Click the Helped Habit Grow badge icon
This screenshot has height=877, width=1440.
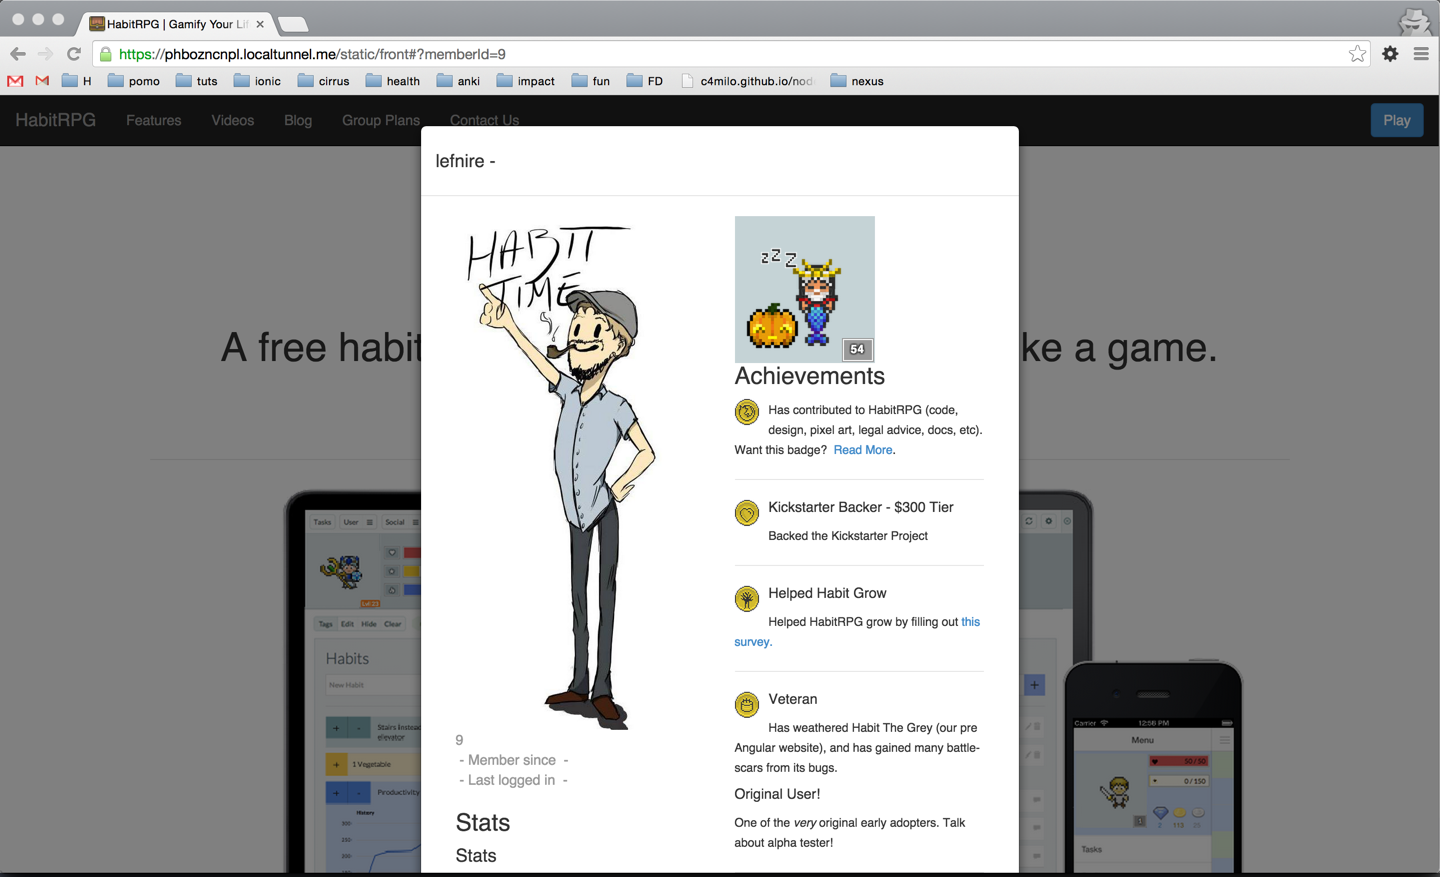(x=747, y=599)
